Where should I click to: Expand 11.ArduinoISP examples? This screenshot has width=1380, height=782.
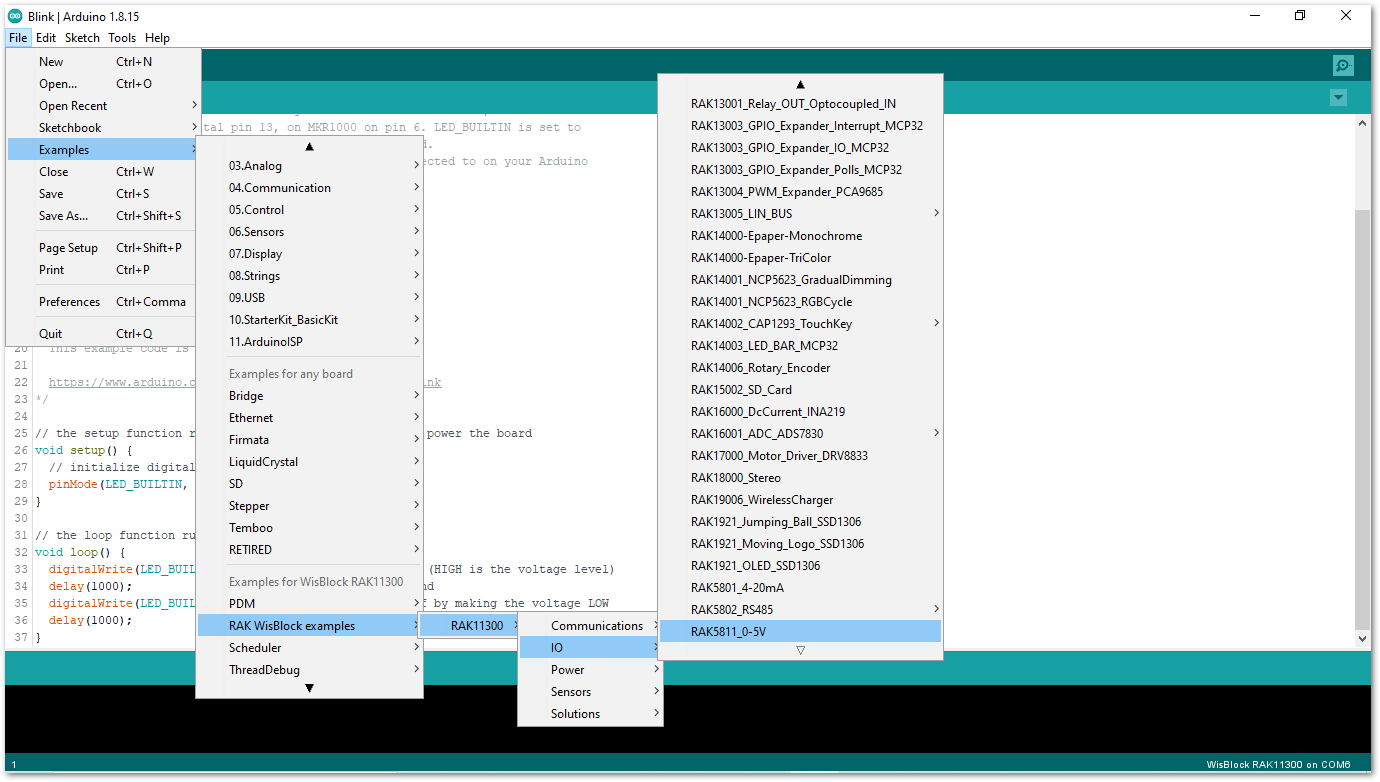(310, 342)
